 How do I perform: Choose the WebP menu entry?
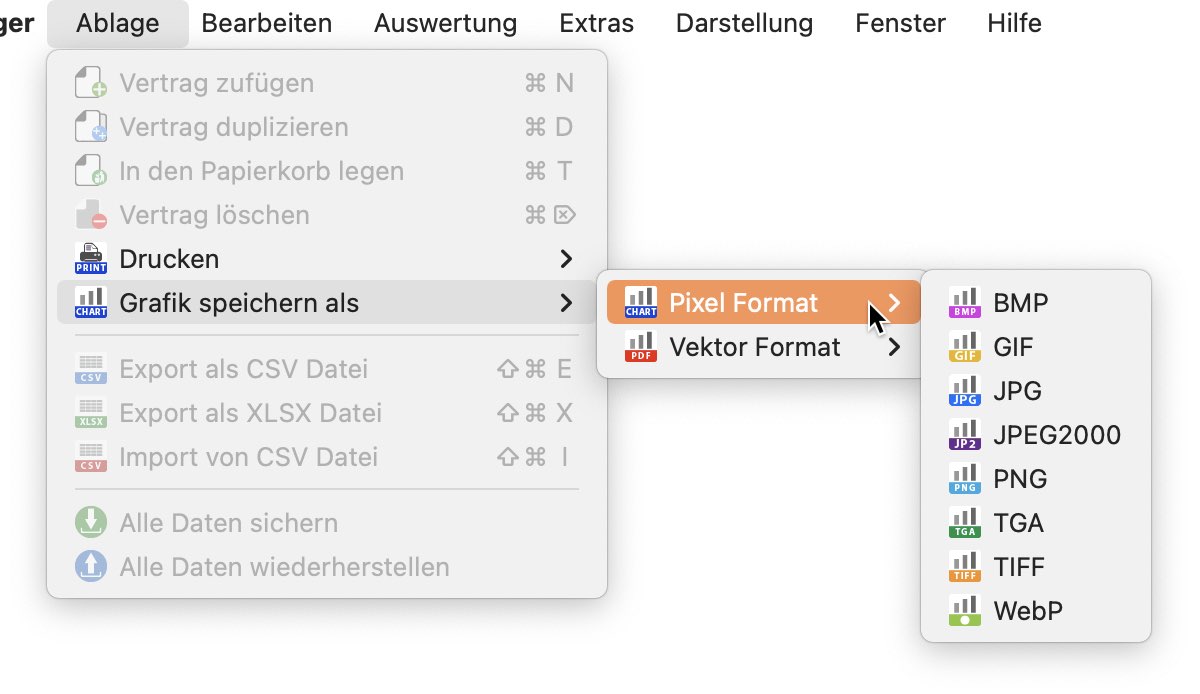point(1036,611)
